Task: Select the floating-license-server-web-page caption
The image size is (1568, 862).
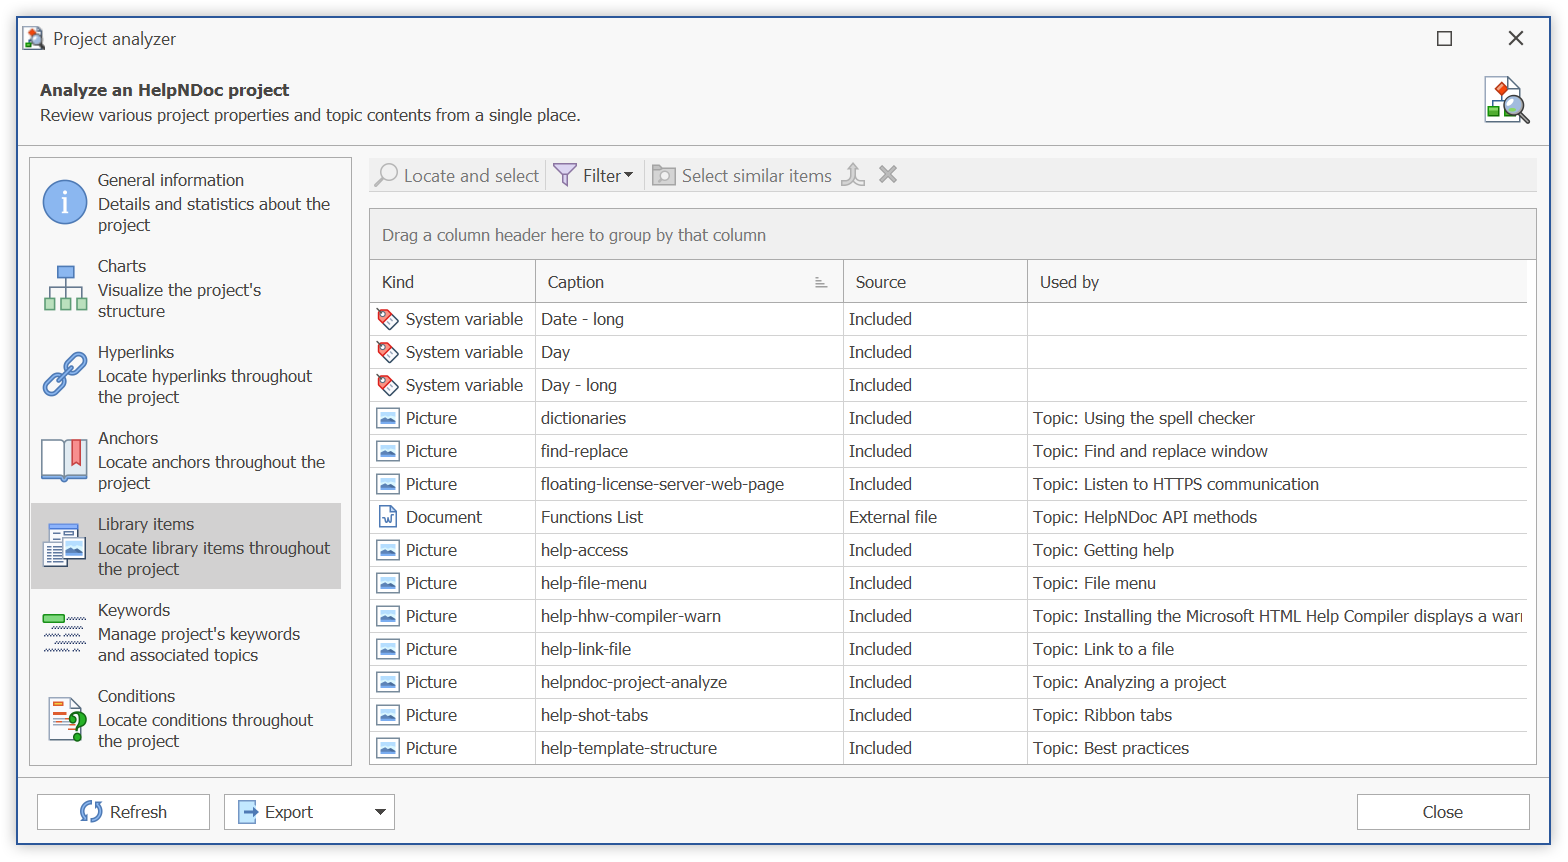Action: pyautogui.click(x=662, y=484)
